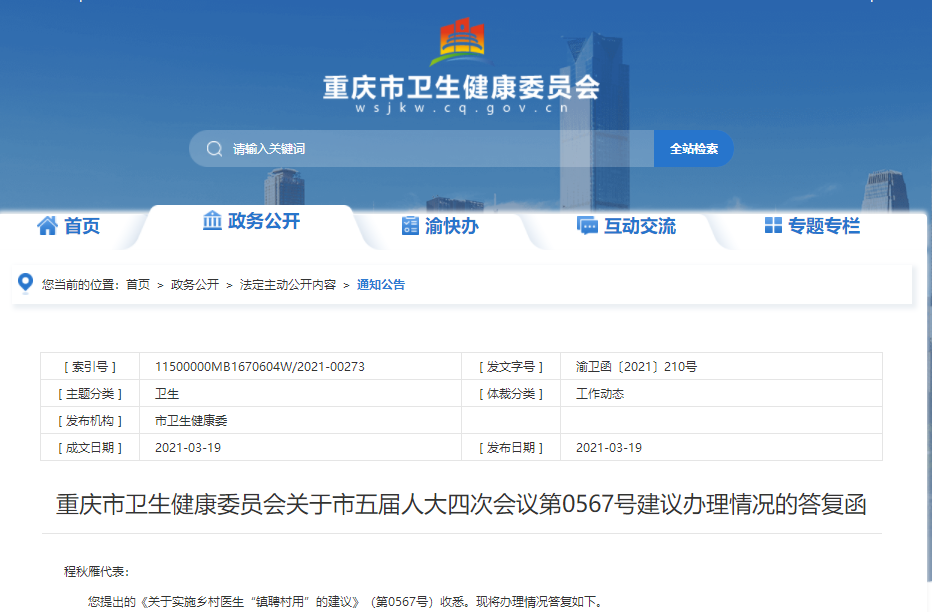
Task: Click the government building icon beside 政务公开
Action: click(x=212, y=221)
